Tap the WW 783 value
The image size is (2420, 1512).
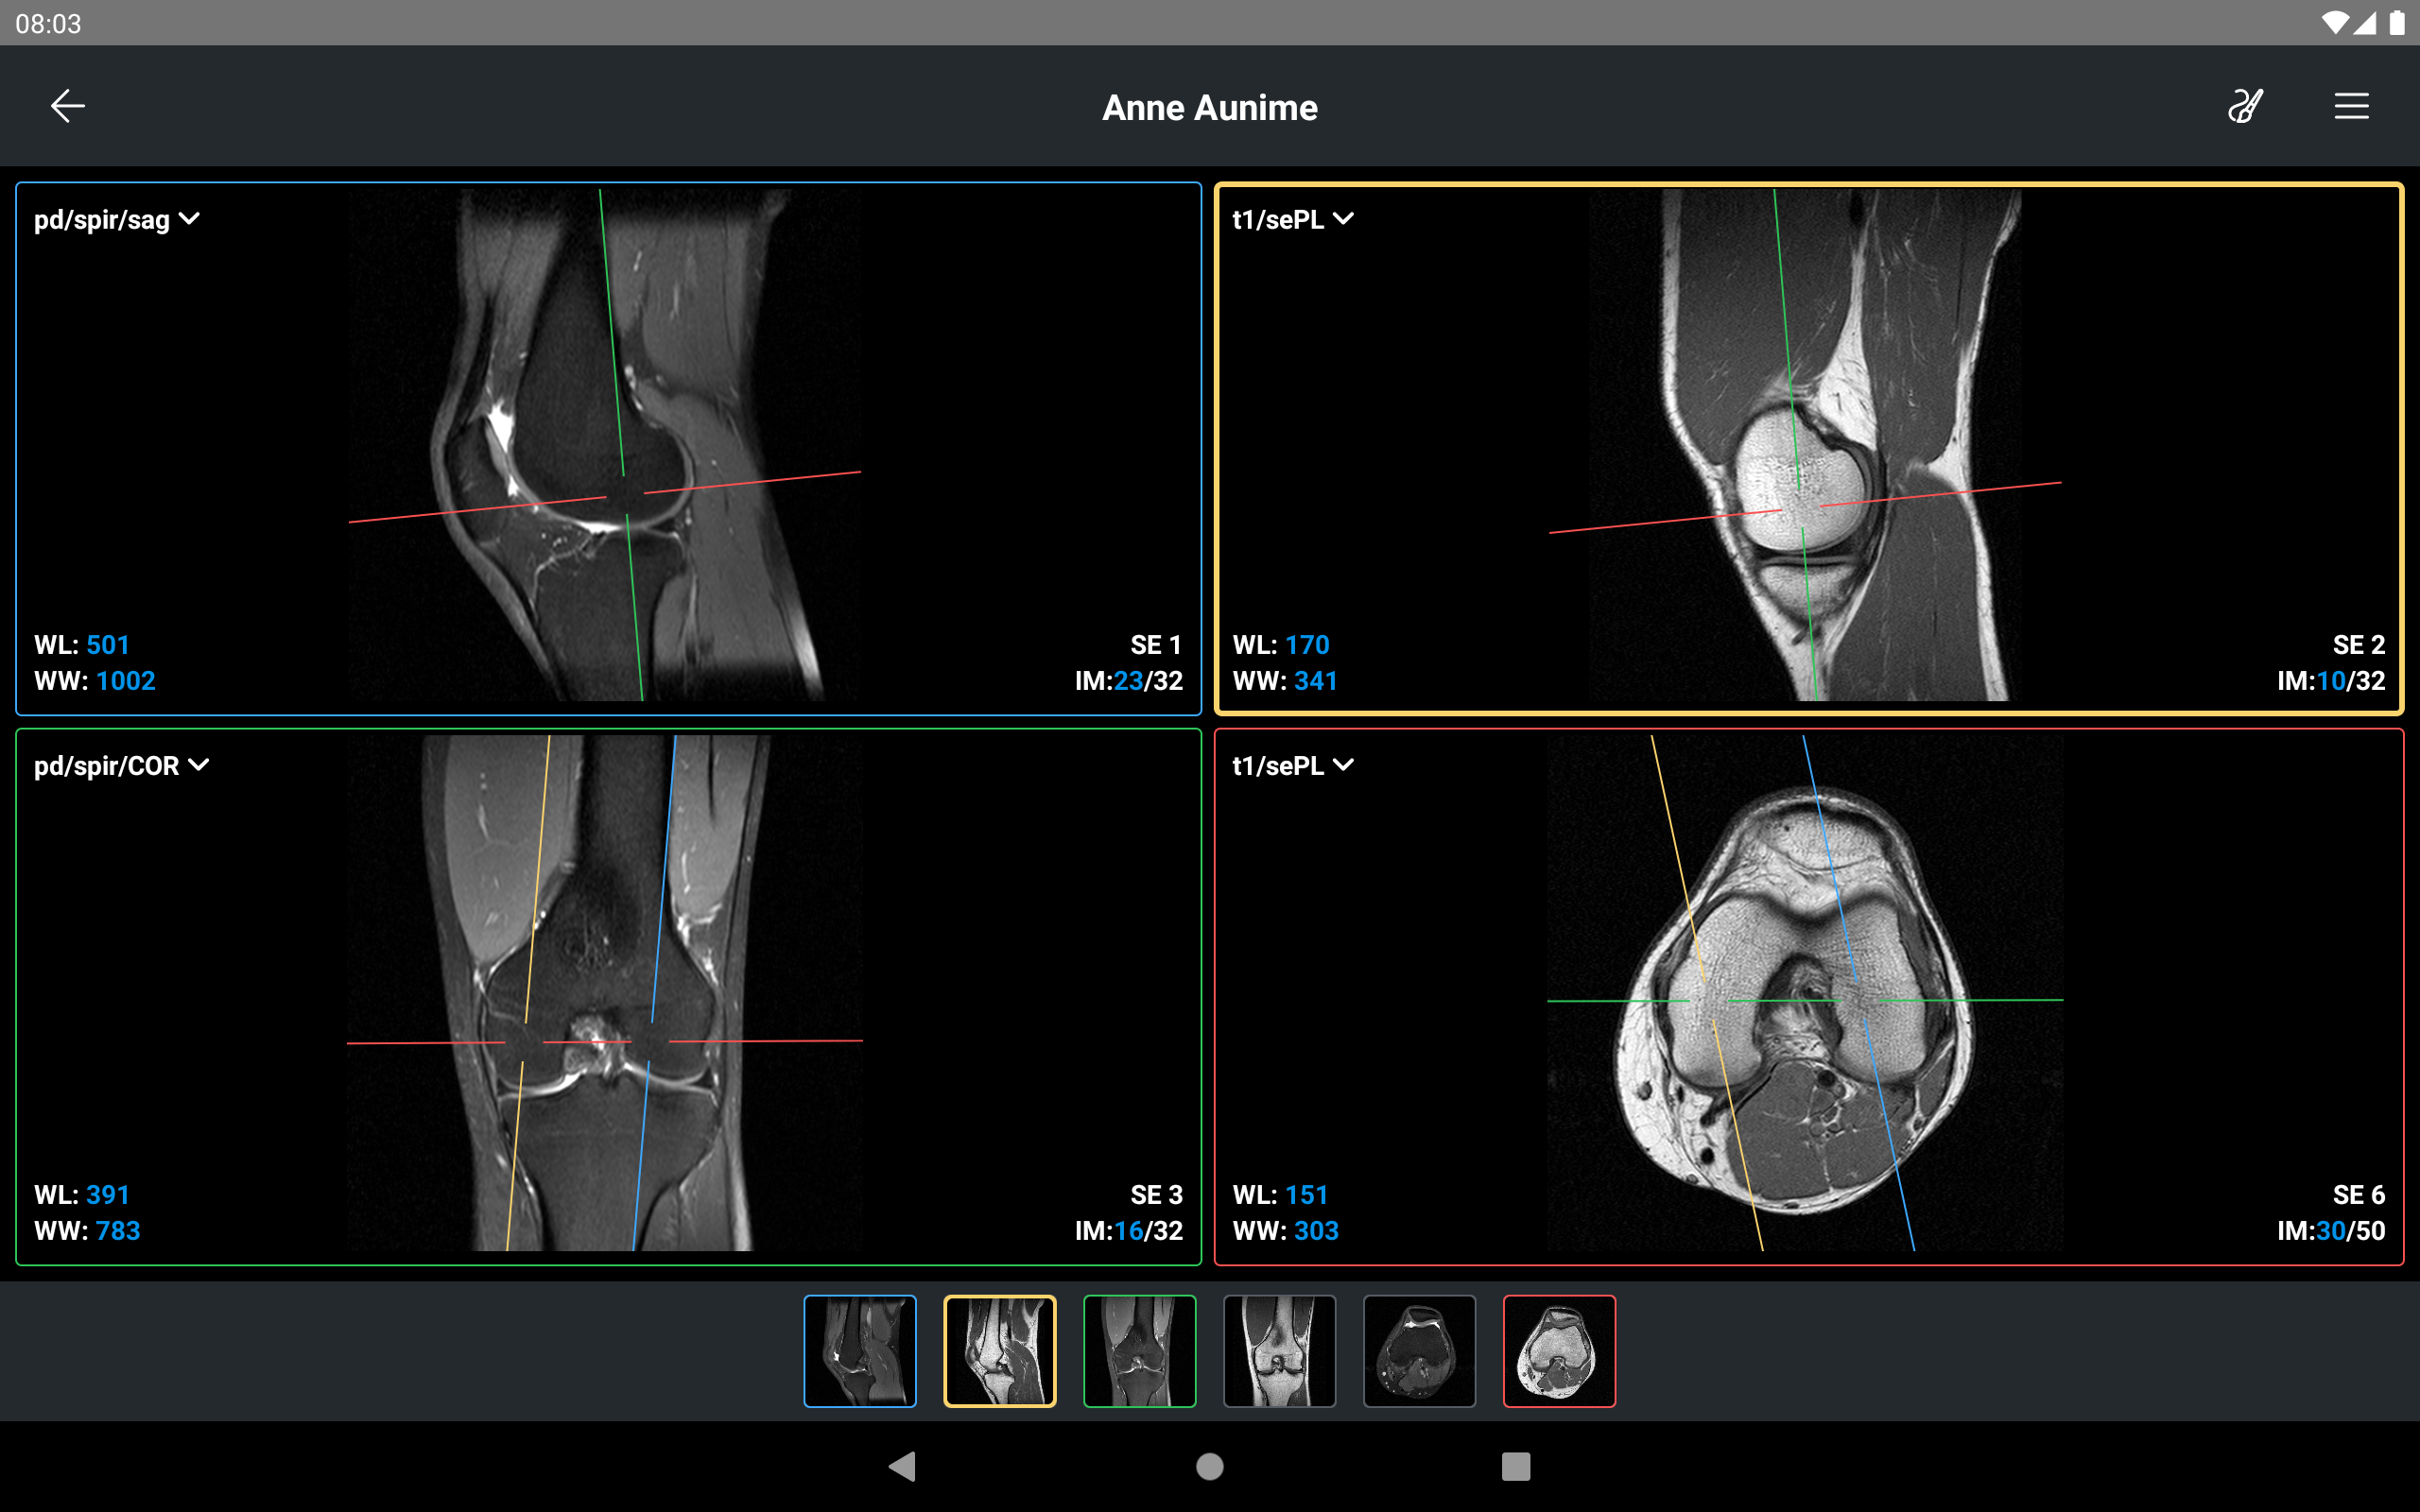(x=118, y=1231)
